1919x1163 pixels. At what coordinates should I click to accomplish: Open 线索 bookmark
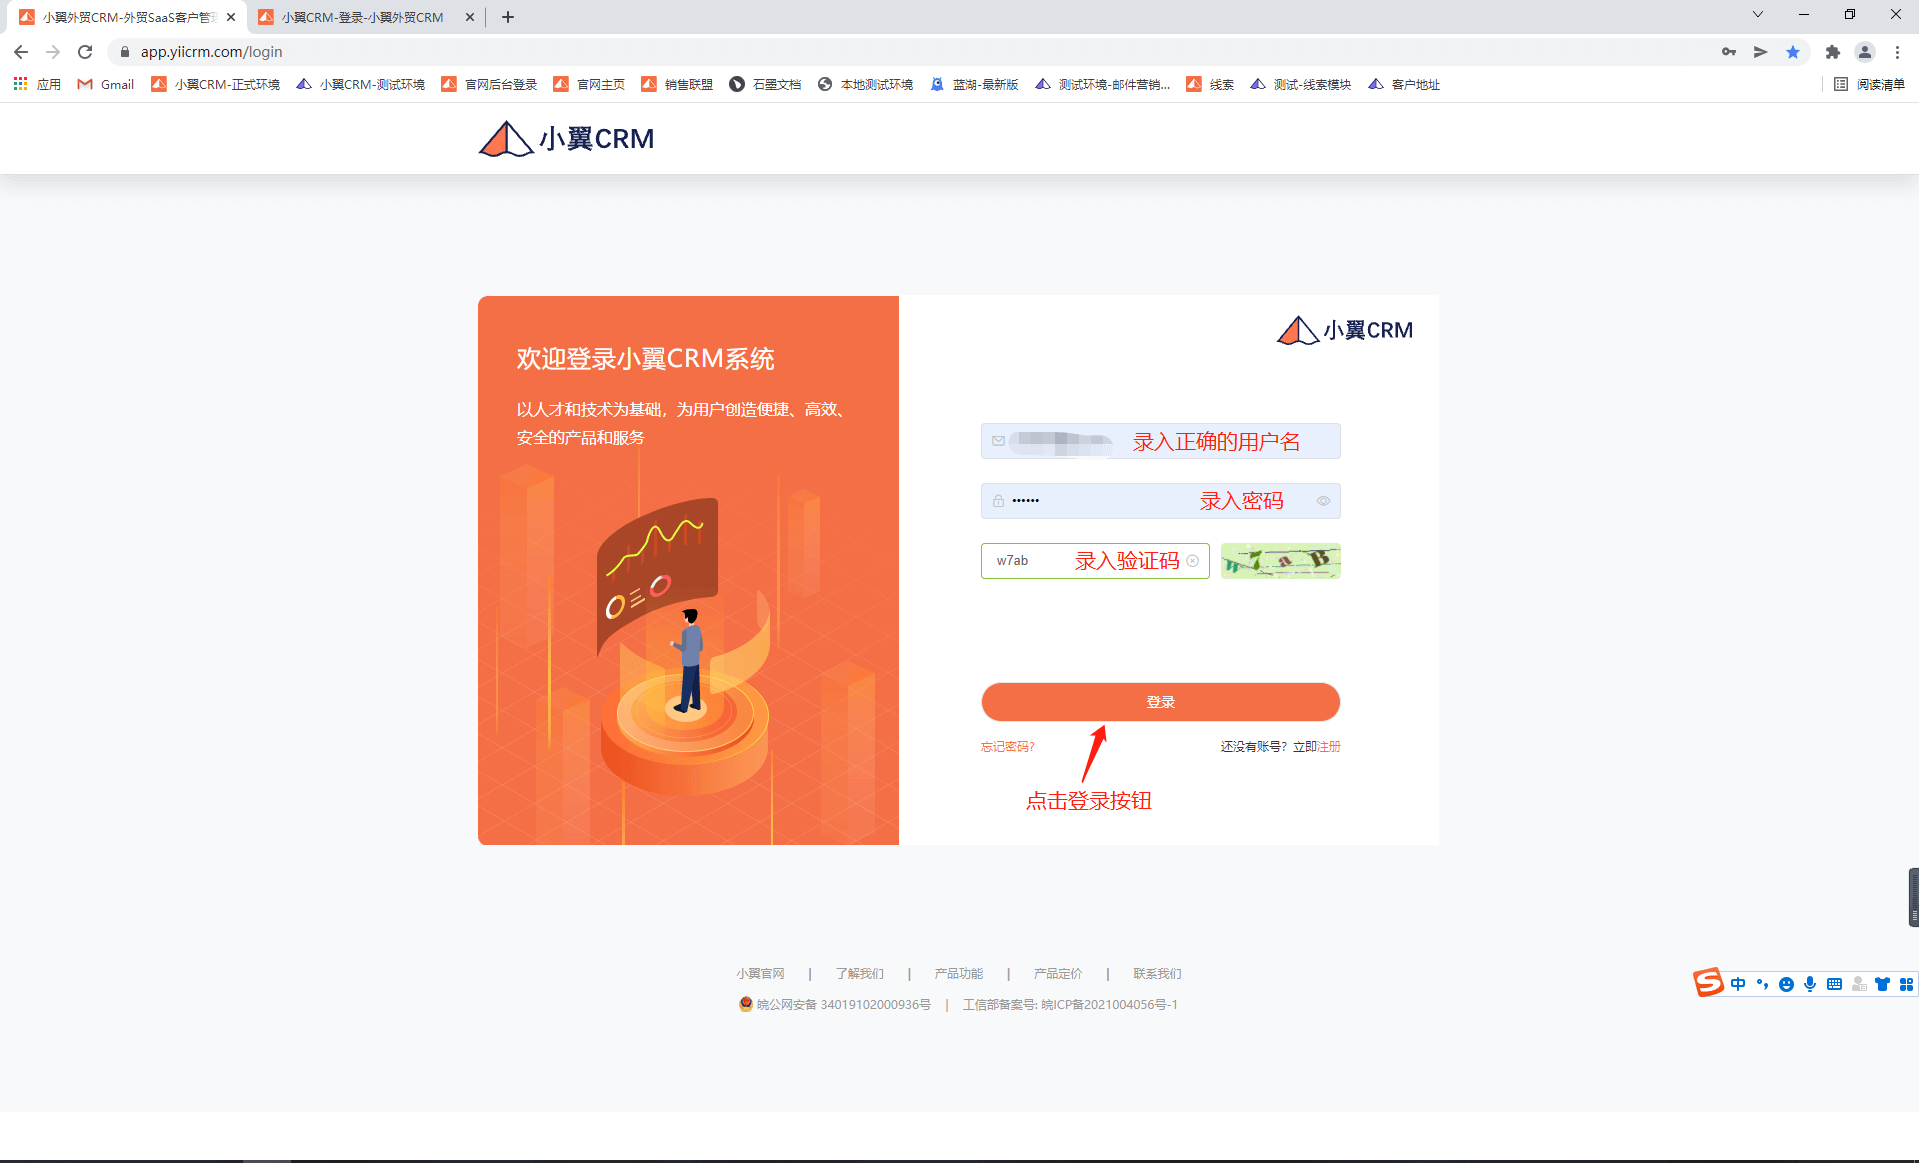pyautogui.click(x=1210, y=85)
